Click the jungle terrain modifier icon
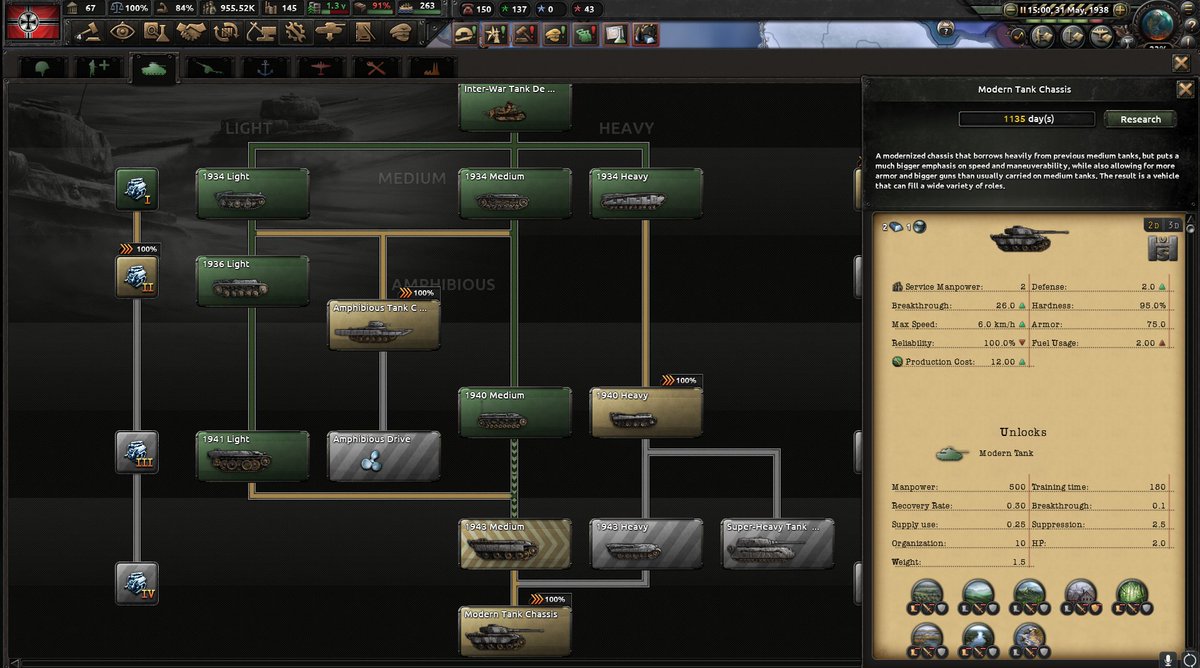1200x668 pixels. pos(1133,597)
